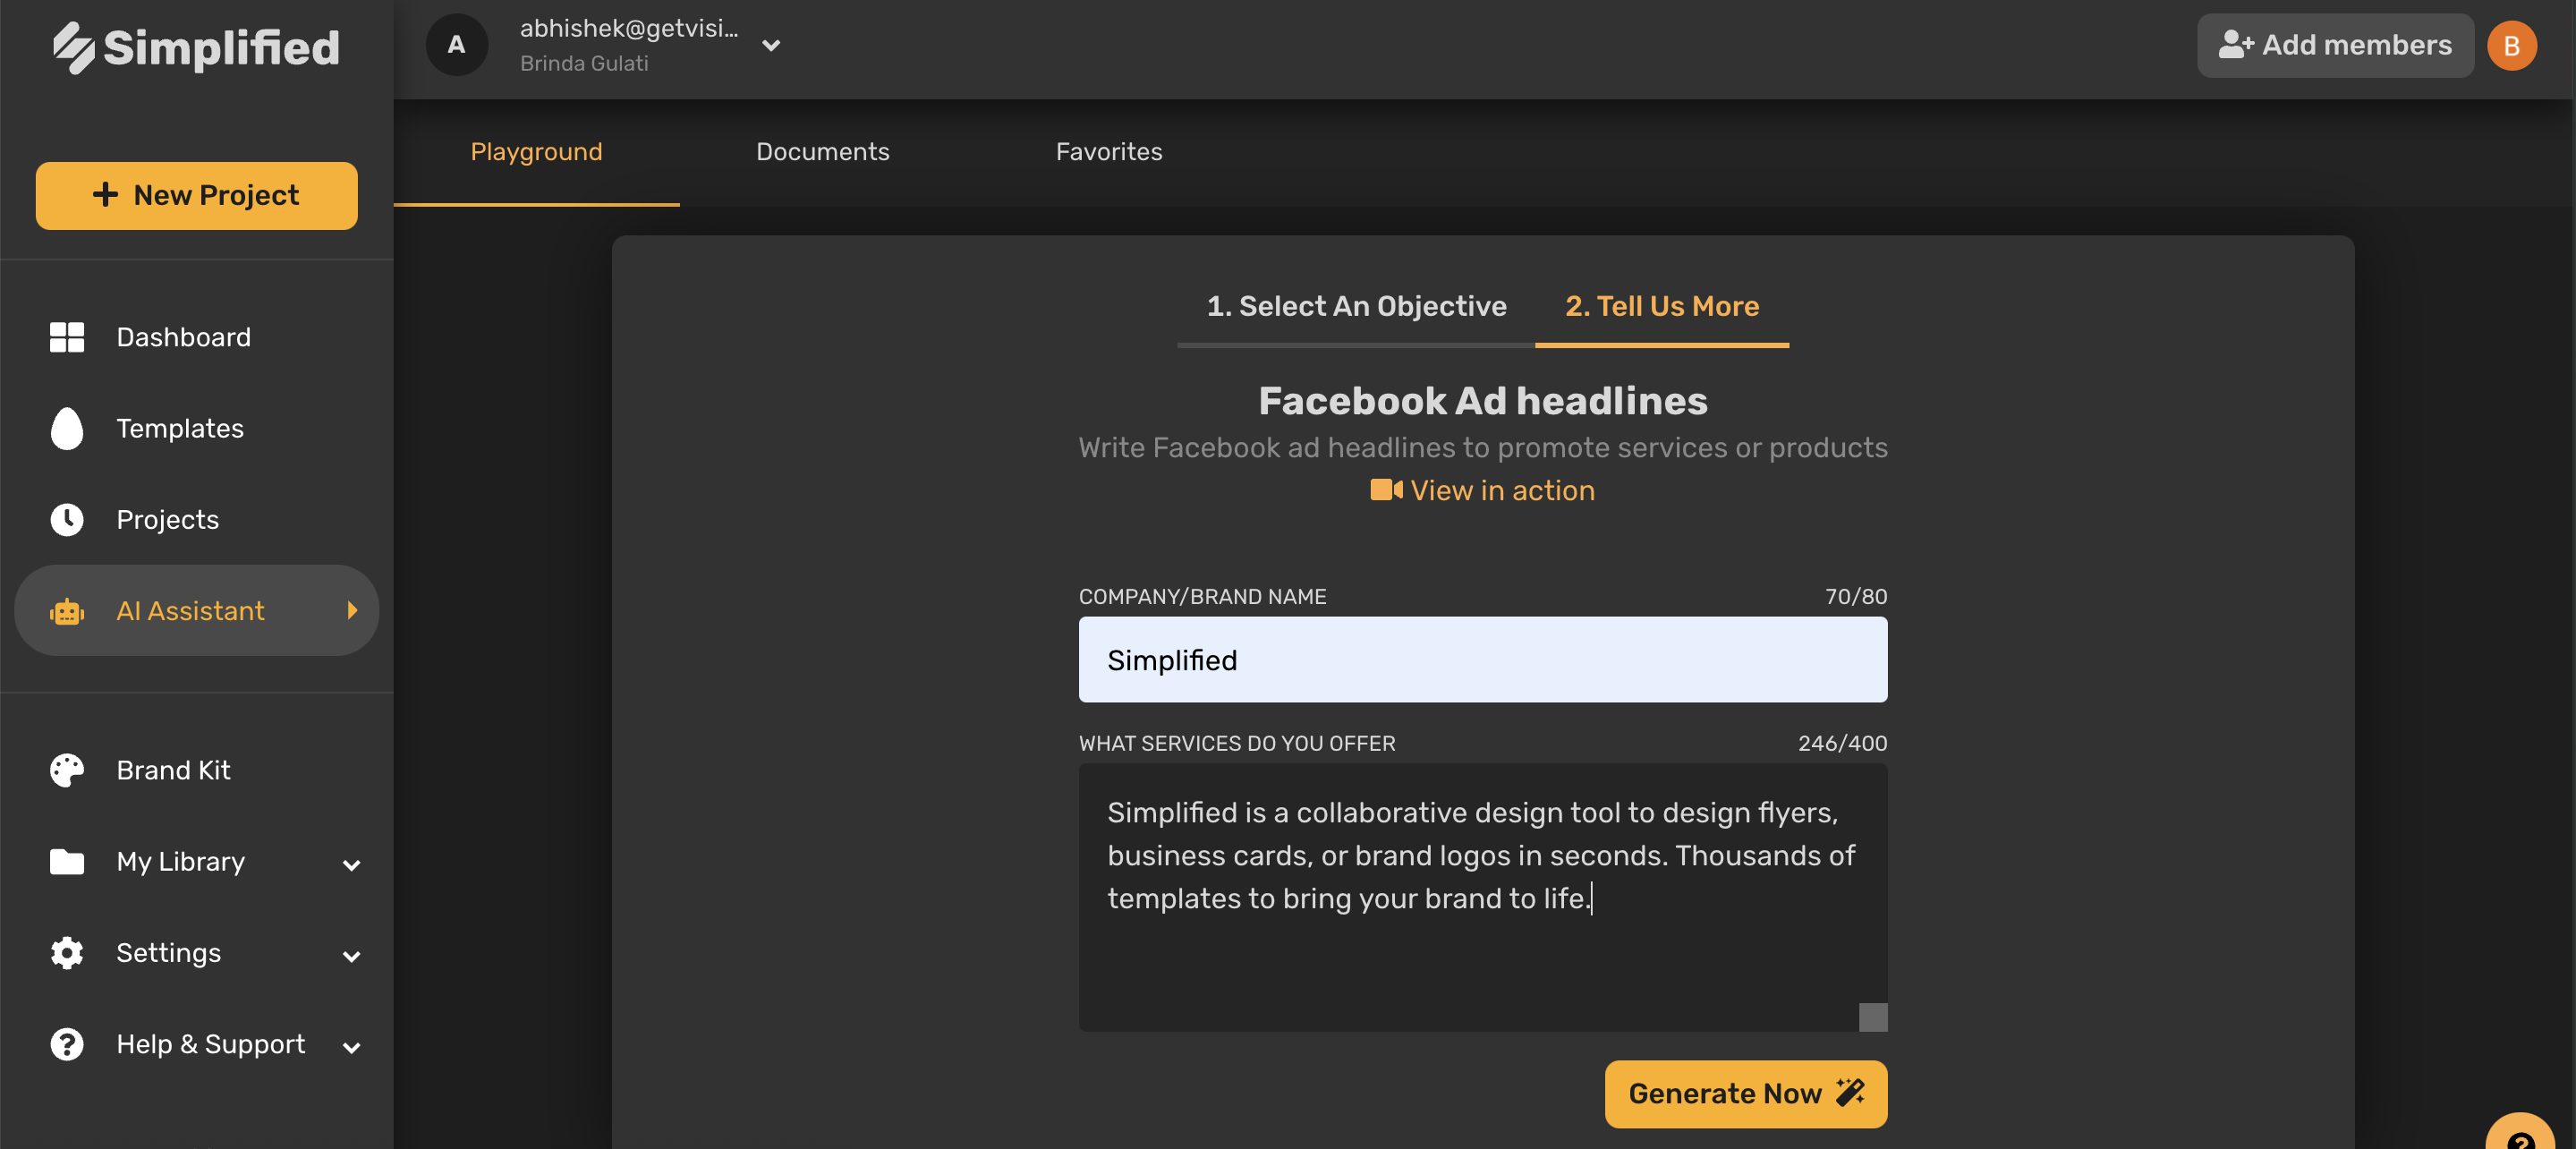The image size is (2576, 1149).
Task: Click the AI Assistant robot icon
Action: [x=67, y=611]
